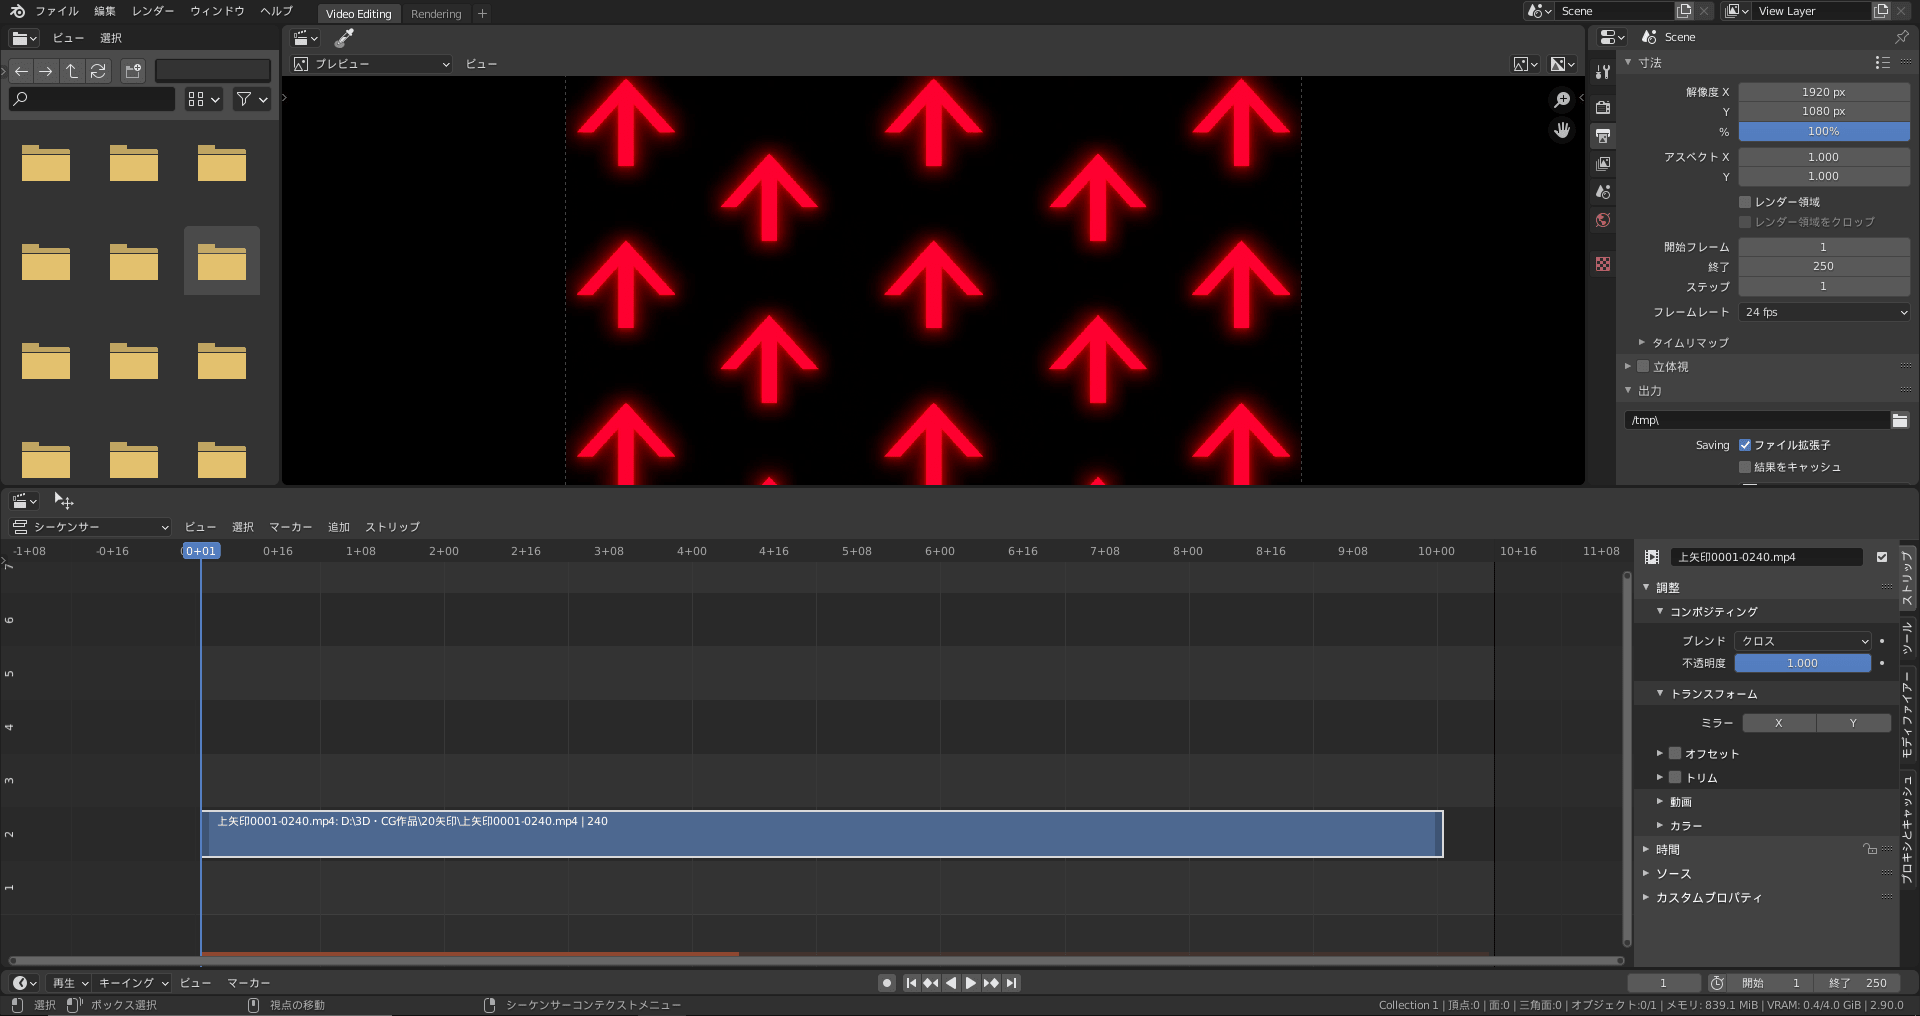The width and height of the screenshot is (1920, 1016).
Task: Adjust the strip opacity slider
Action: point(1803,663)
